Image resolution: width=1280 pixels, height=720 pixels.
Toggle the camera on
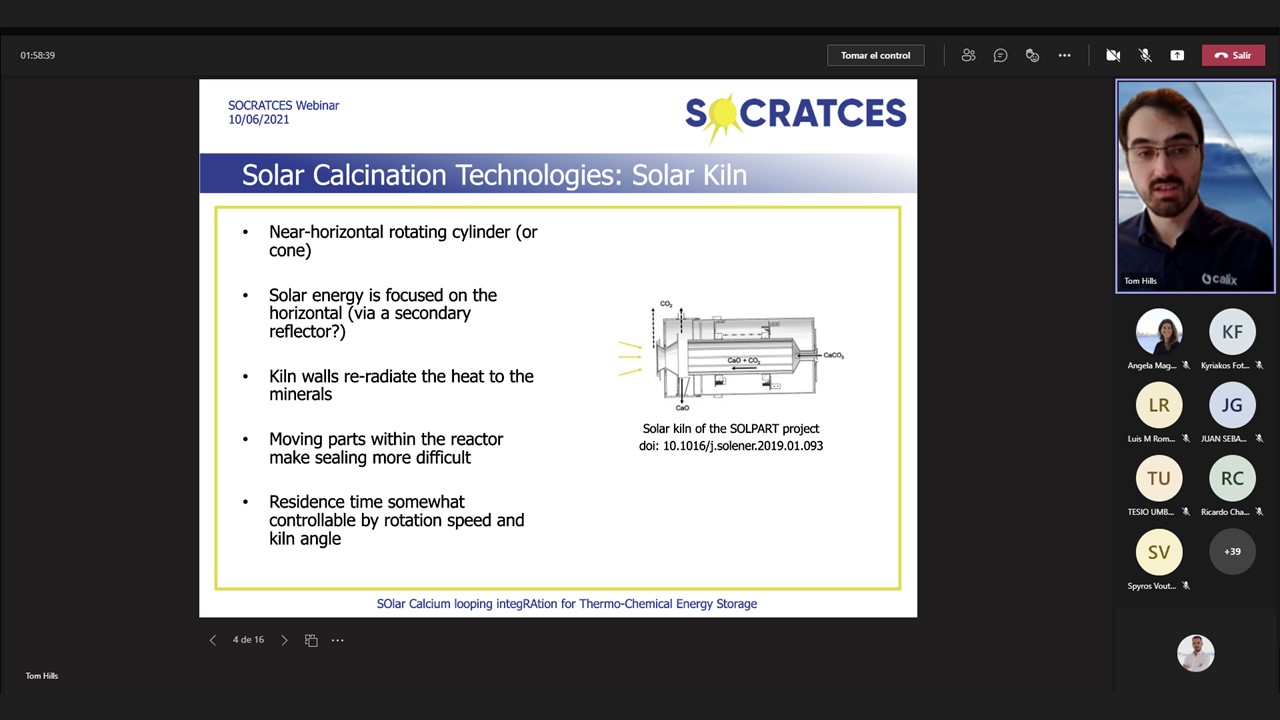pyautogui.click(x=1113, y=55)
